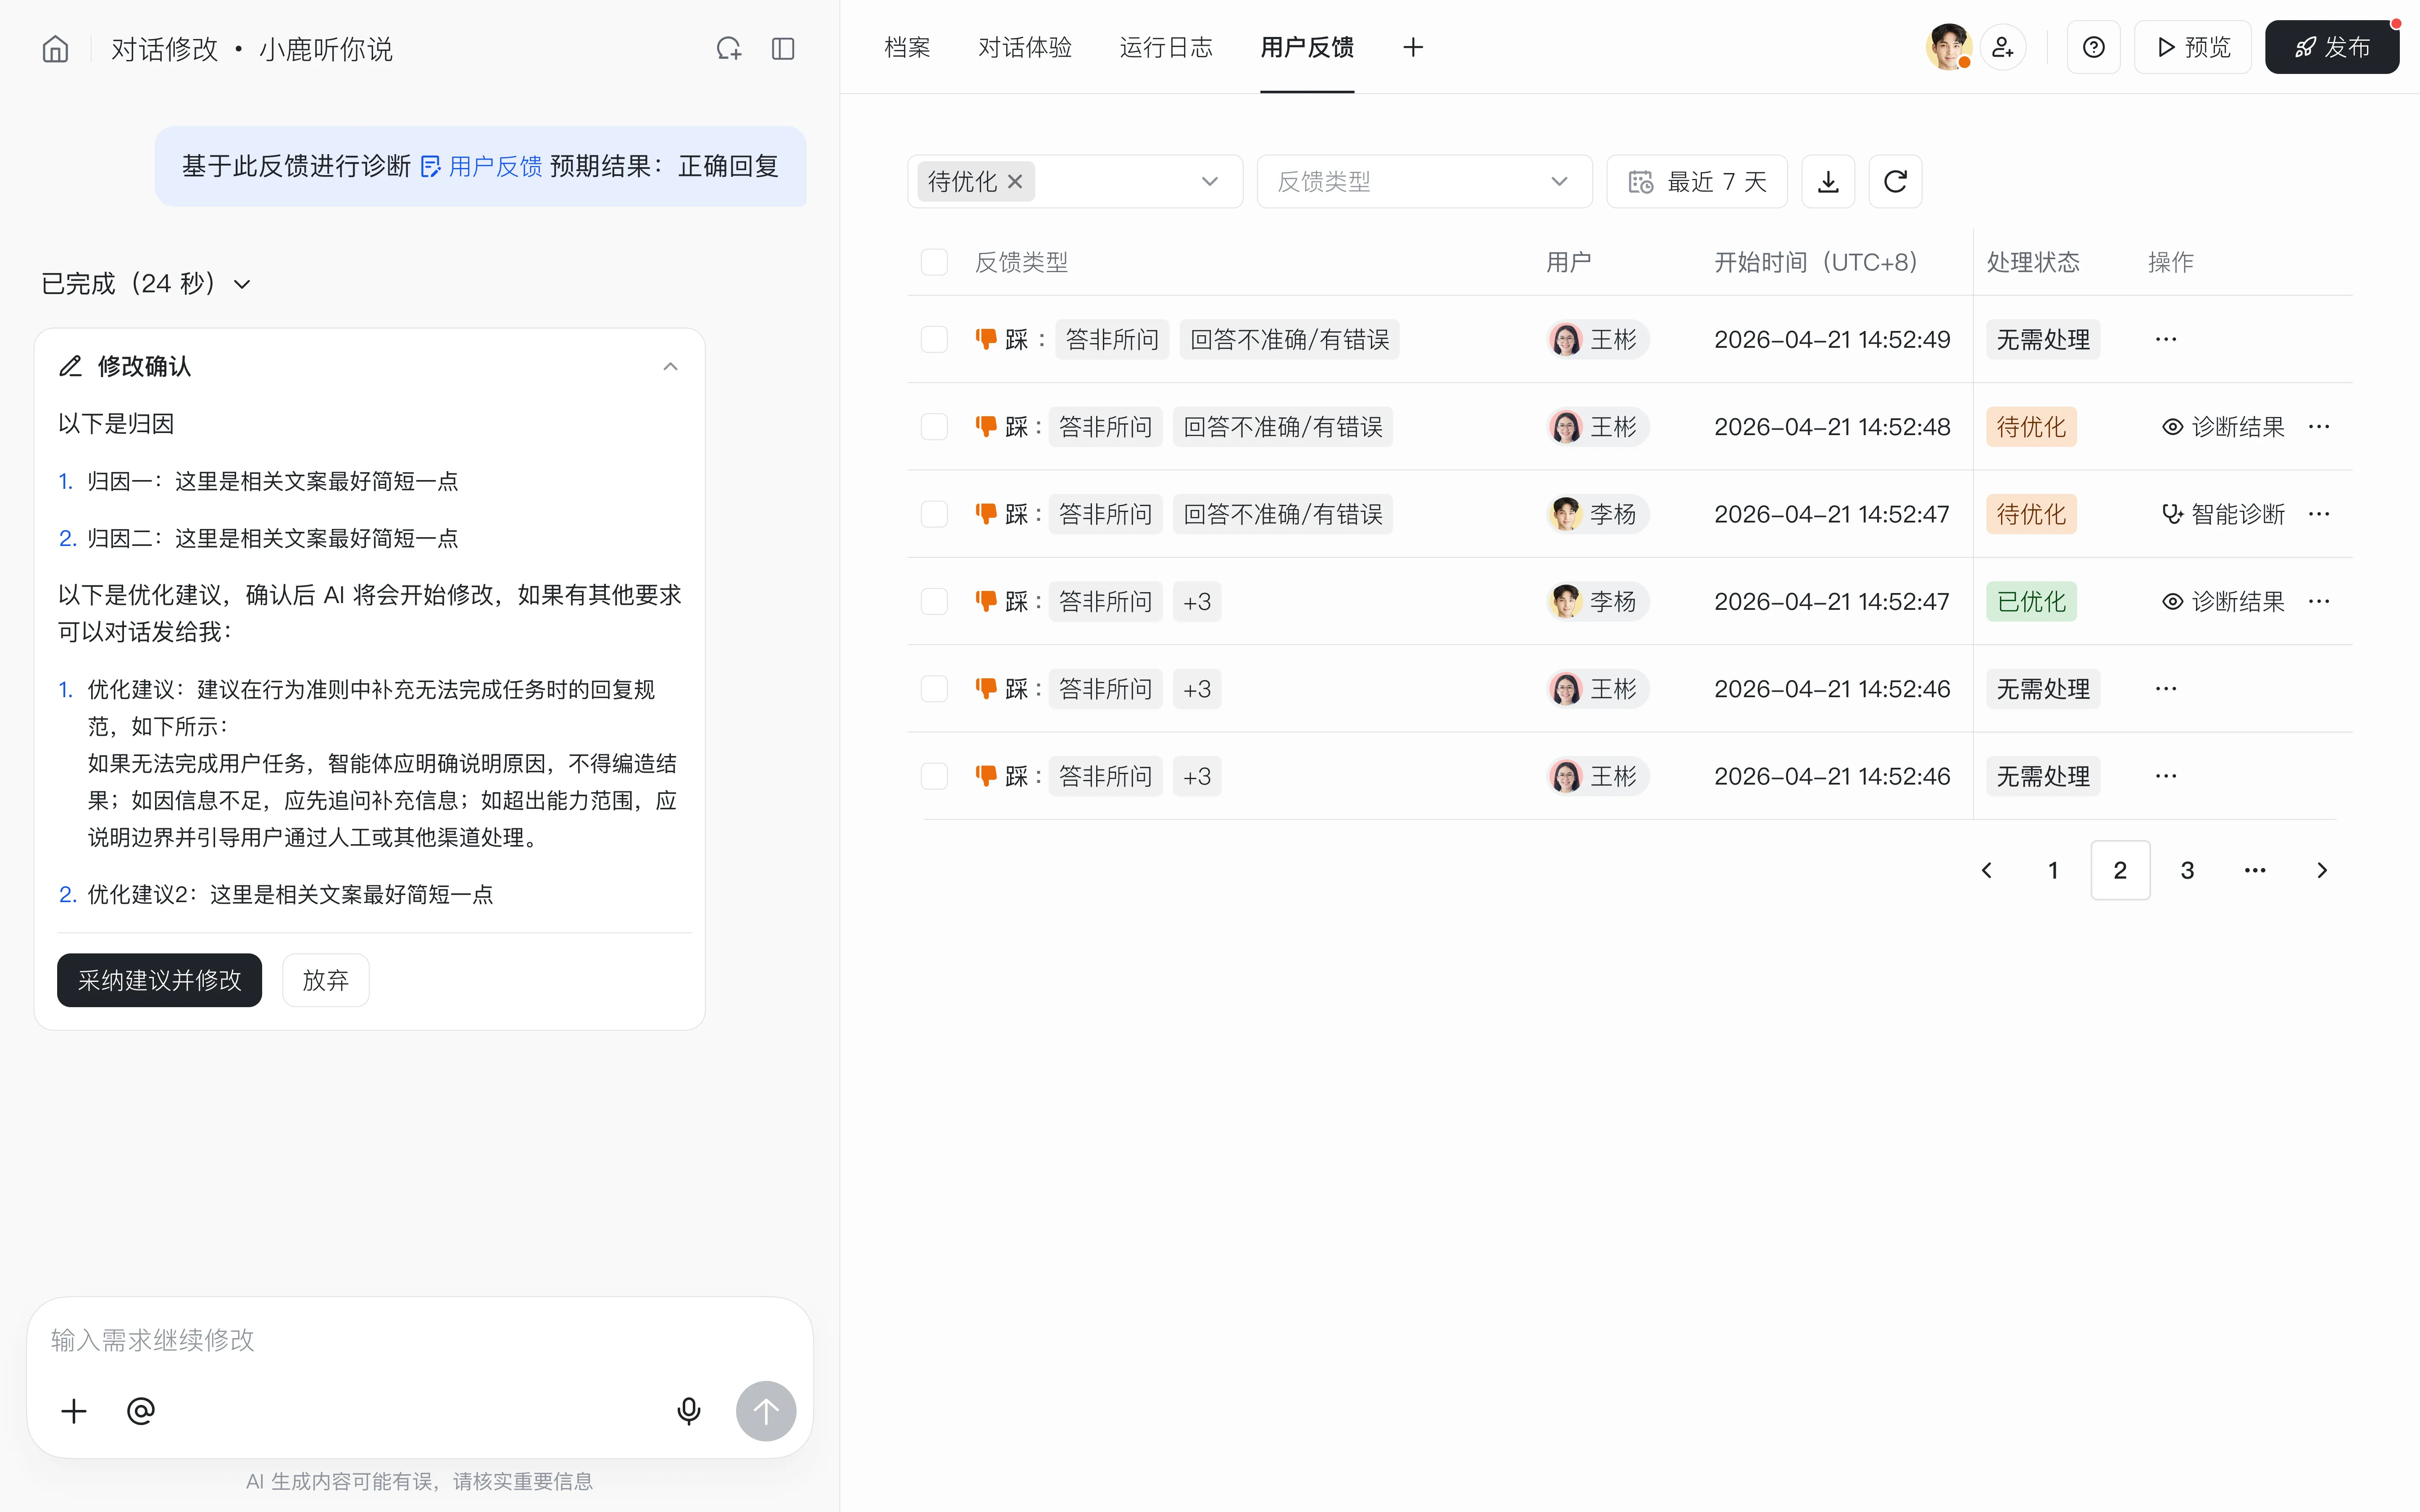This screenshot has width=2420, height=1512.
Task: Click the chat input field 输入需求继续修改
Action: [x=420, y=1339]
